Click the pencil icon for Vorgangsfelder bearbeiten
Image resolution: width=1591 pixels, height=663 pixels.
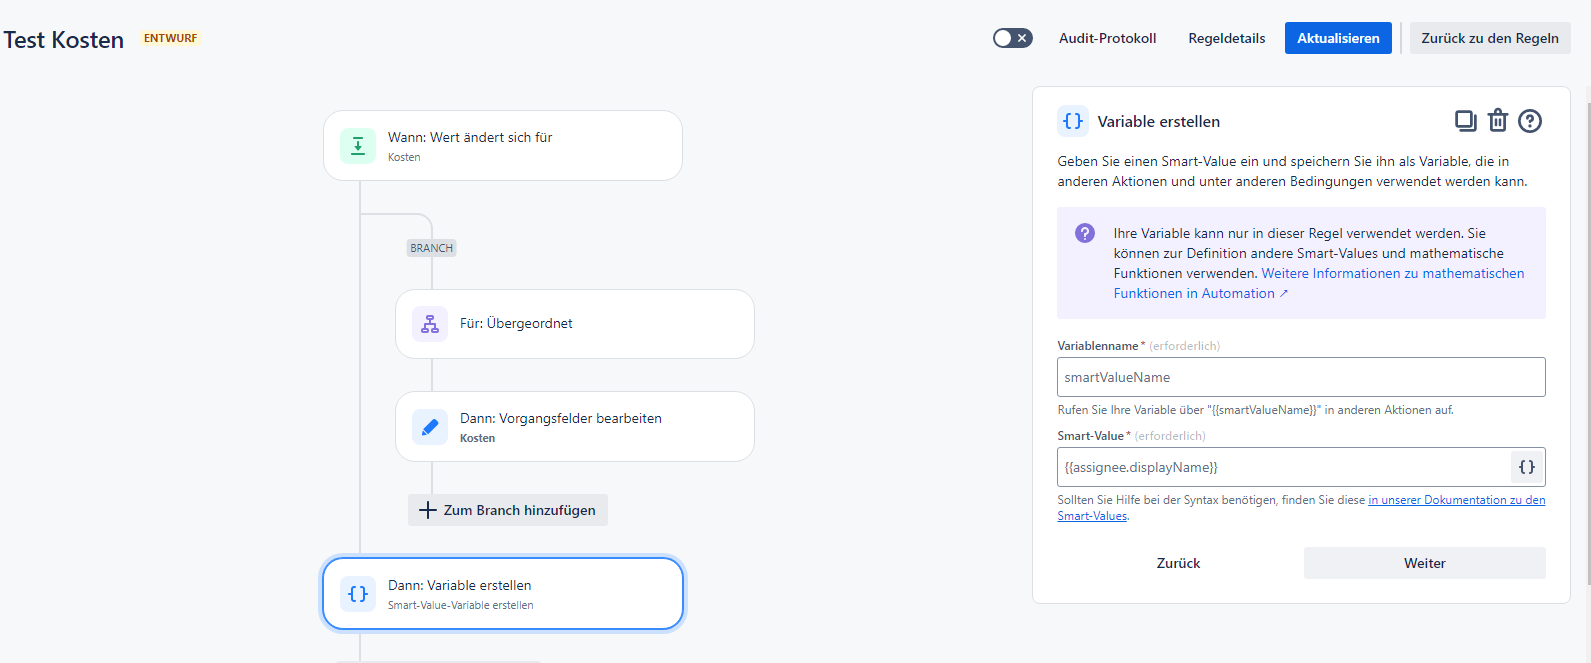coord(430,427)
